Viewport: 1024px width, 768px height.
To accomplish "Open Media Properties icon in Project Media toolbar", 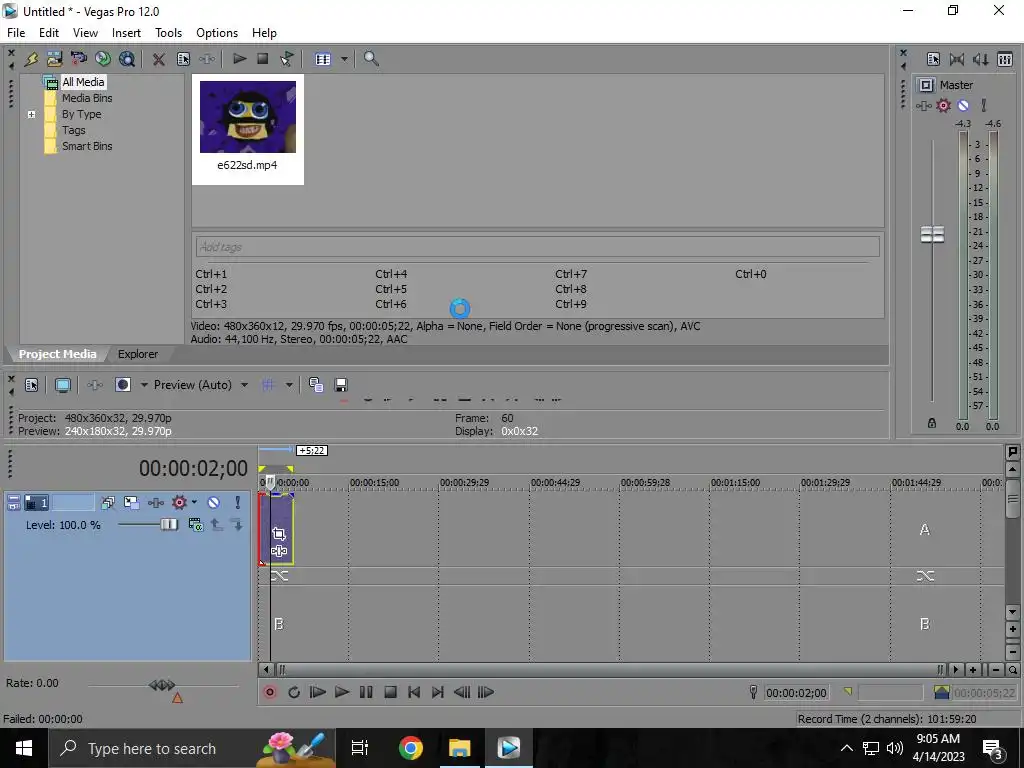I will pyautogui.click(x=184, y=59).
